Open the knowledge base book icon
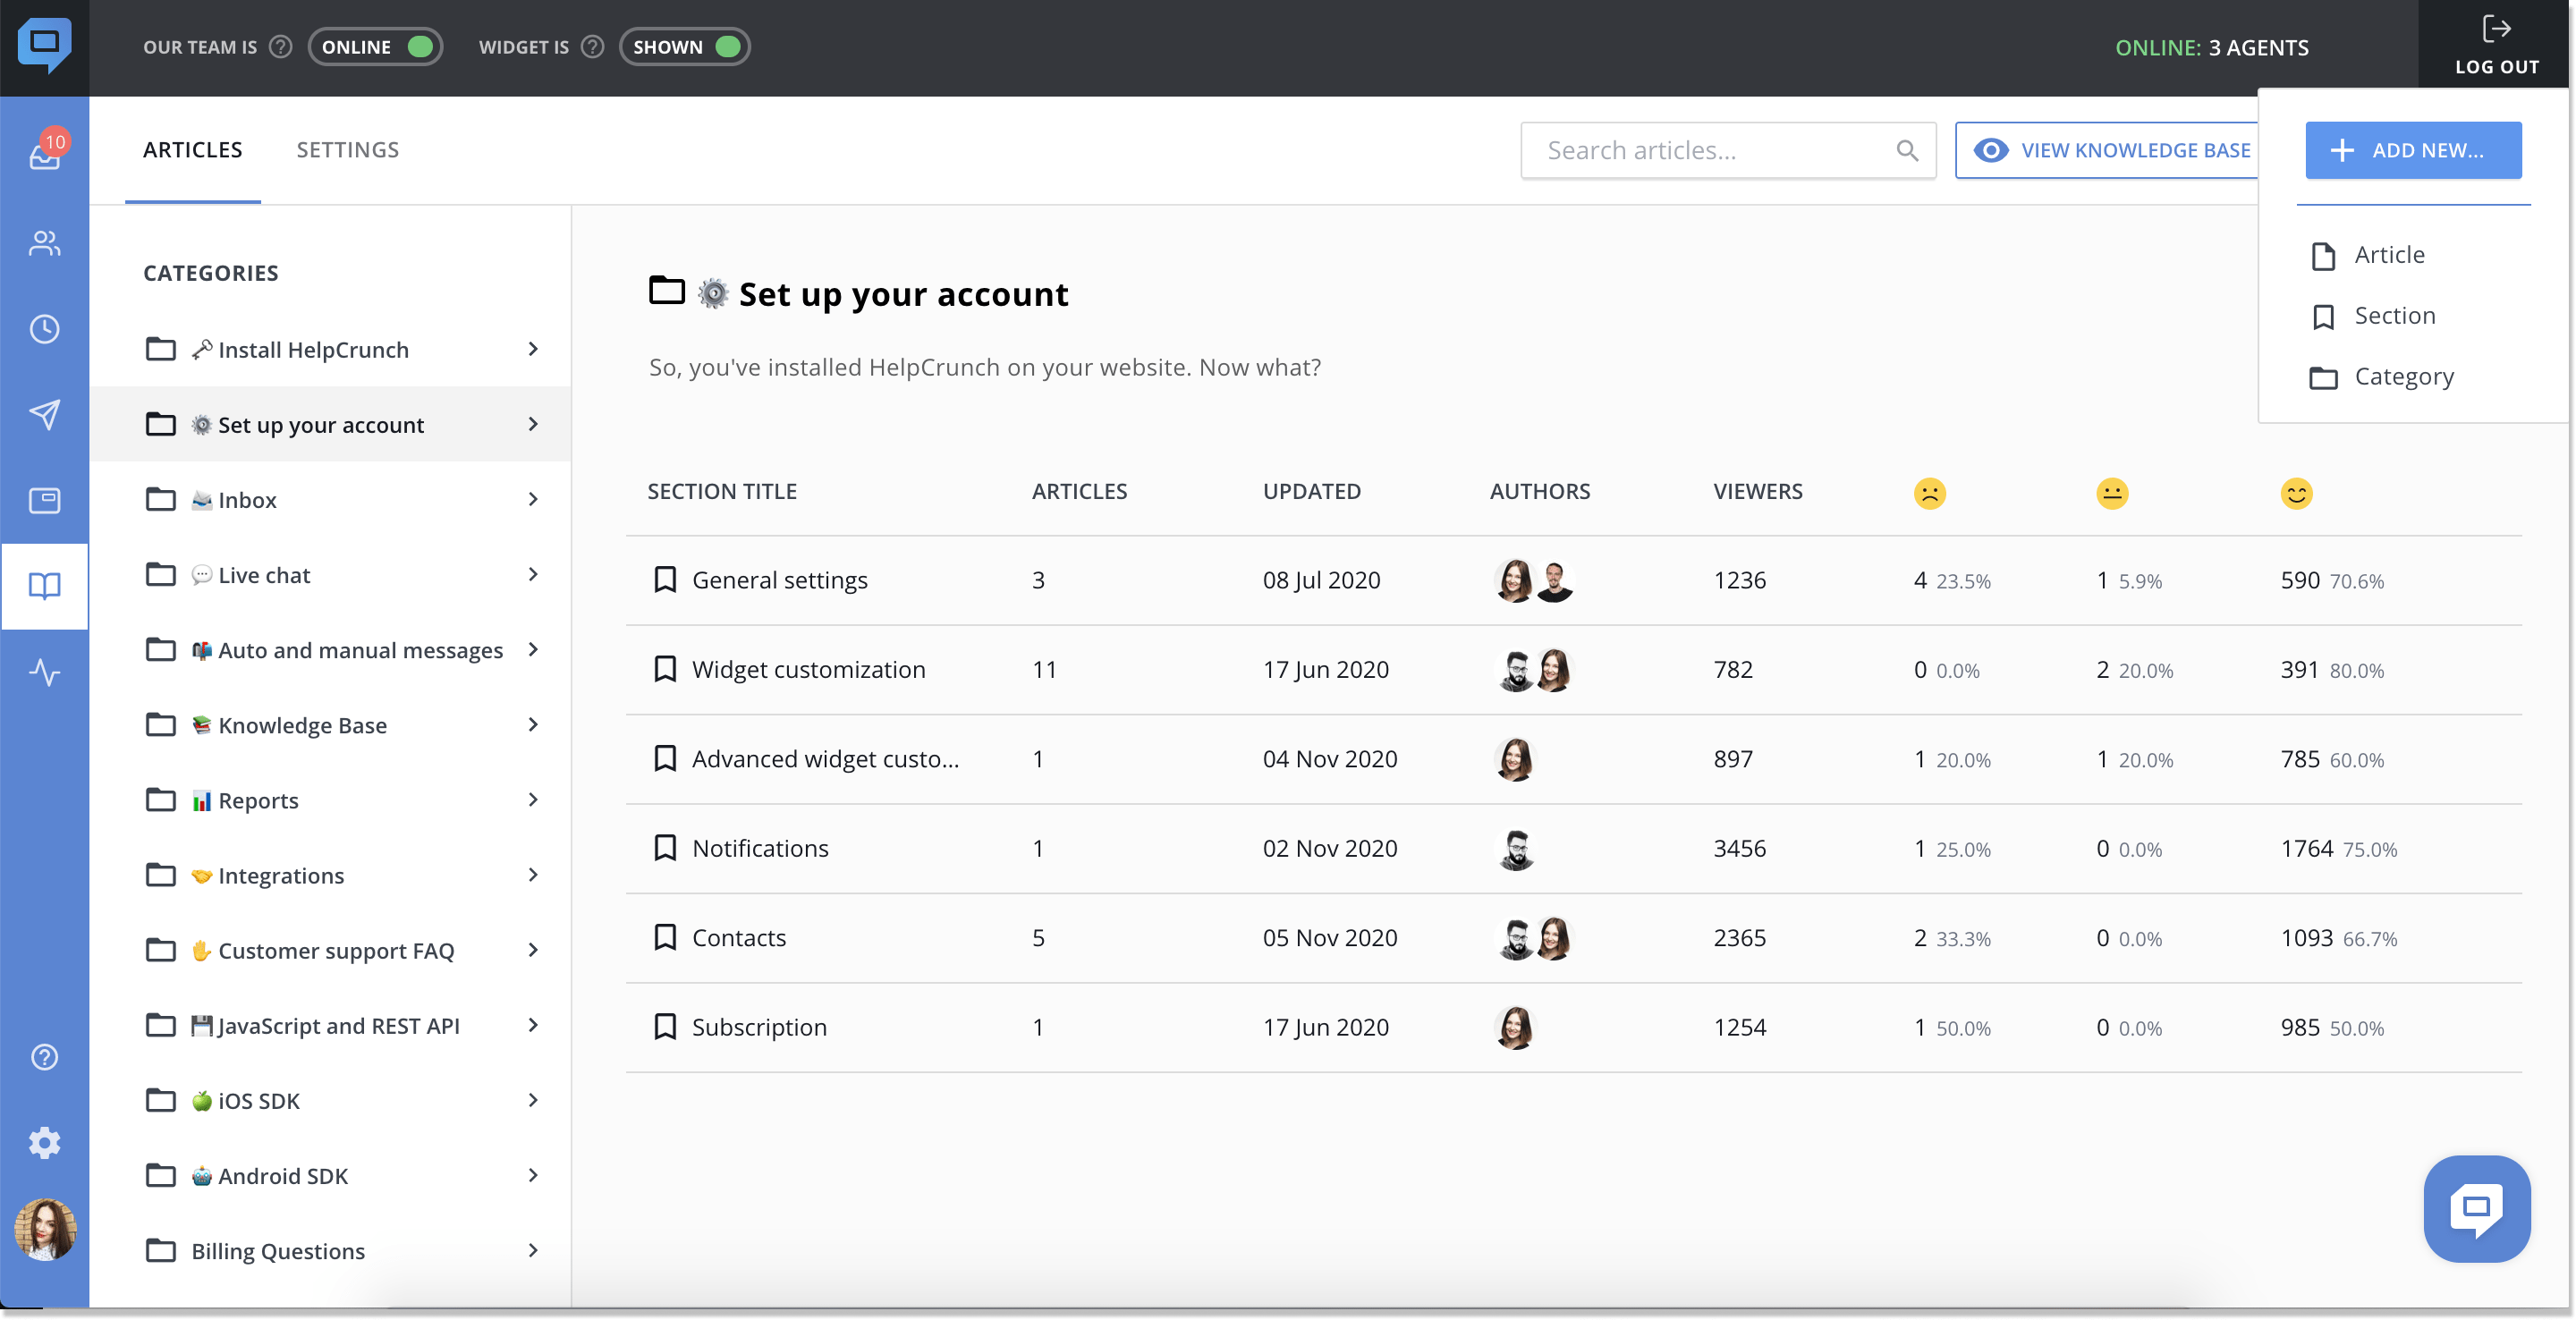This screenshot has width=2576, height=1320. [x=44, y=586]
